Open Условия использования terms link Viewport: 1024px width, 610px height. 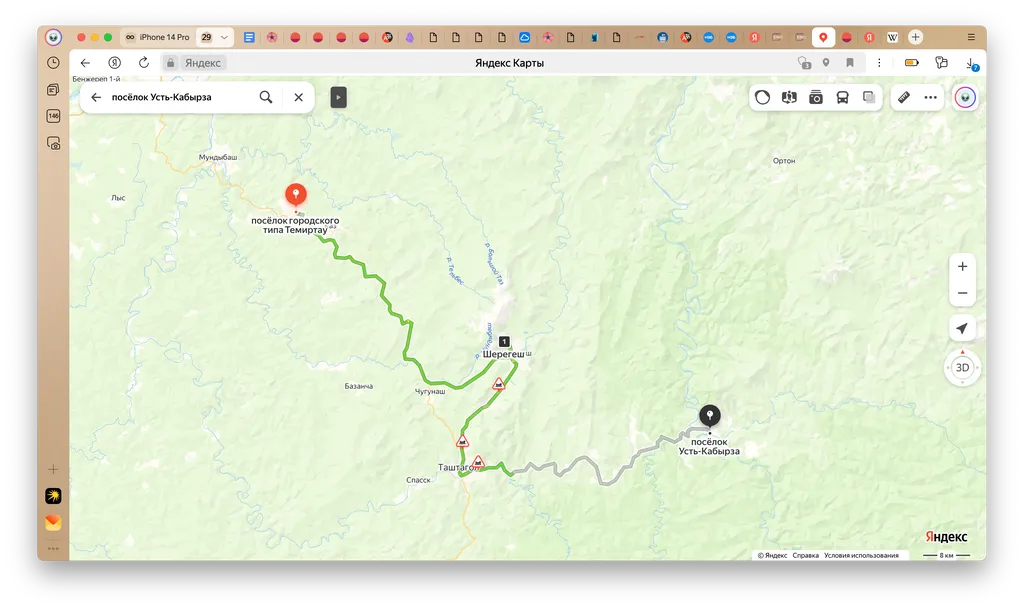coord(861,555)
